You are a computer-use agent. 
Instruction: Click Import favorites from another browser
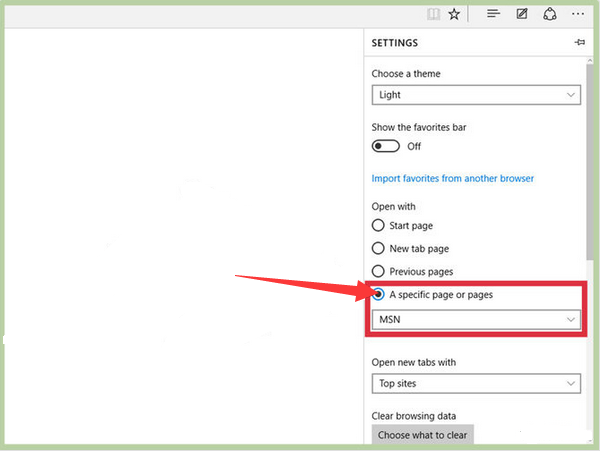coord(452,178)
